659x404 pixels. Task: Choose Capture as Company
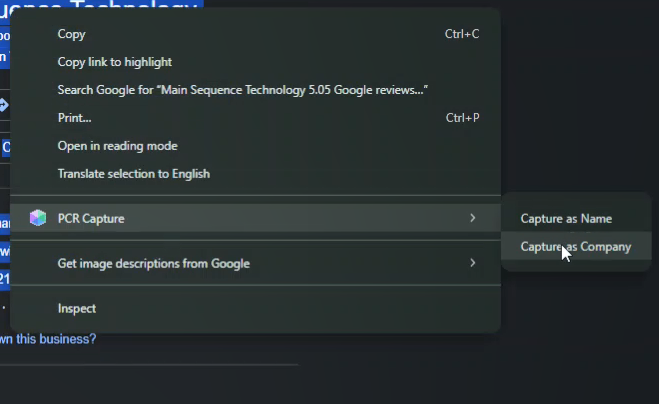pyautogui.click(x=576, y=246)
